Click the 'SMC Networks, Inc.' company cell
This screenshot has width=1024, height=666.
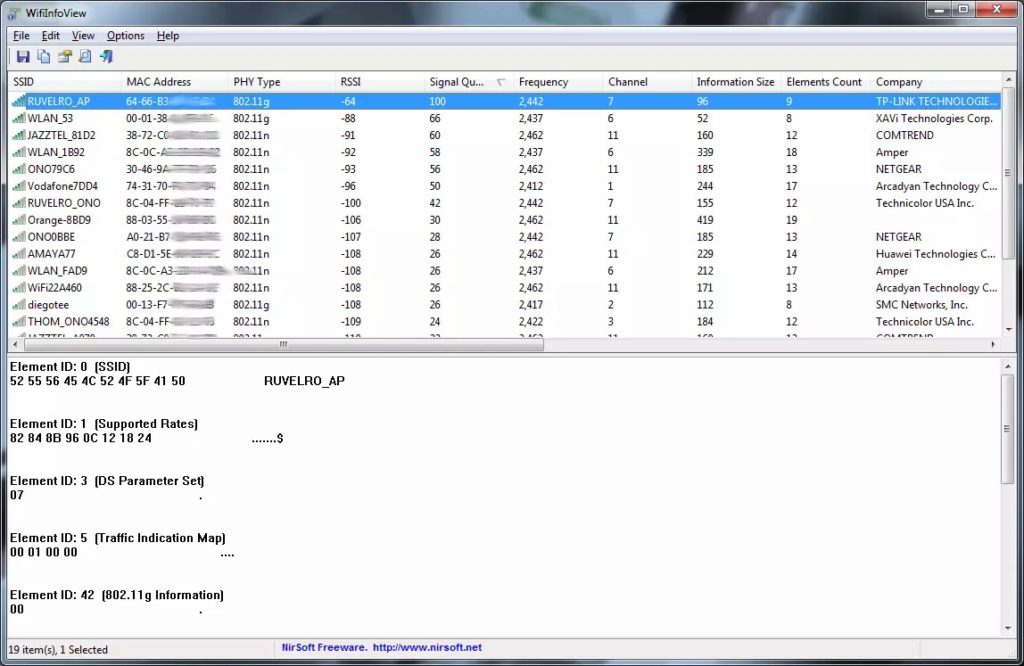(x=921, y=305)
